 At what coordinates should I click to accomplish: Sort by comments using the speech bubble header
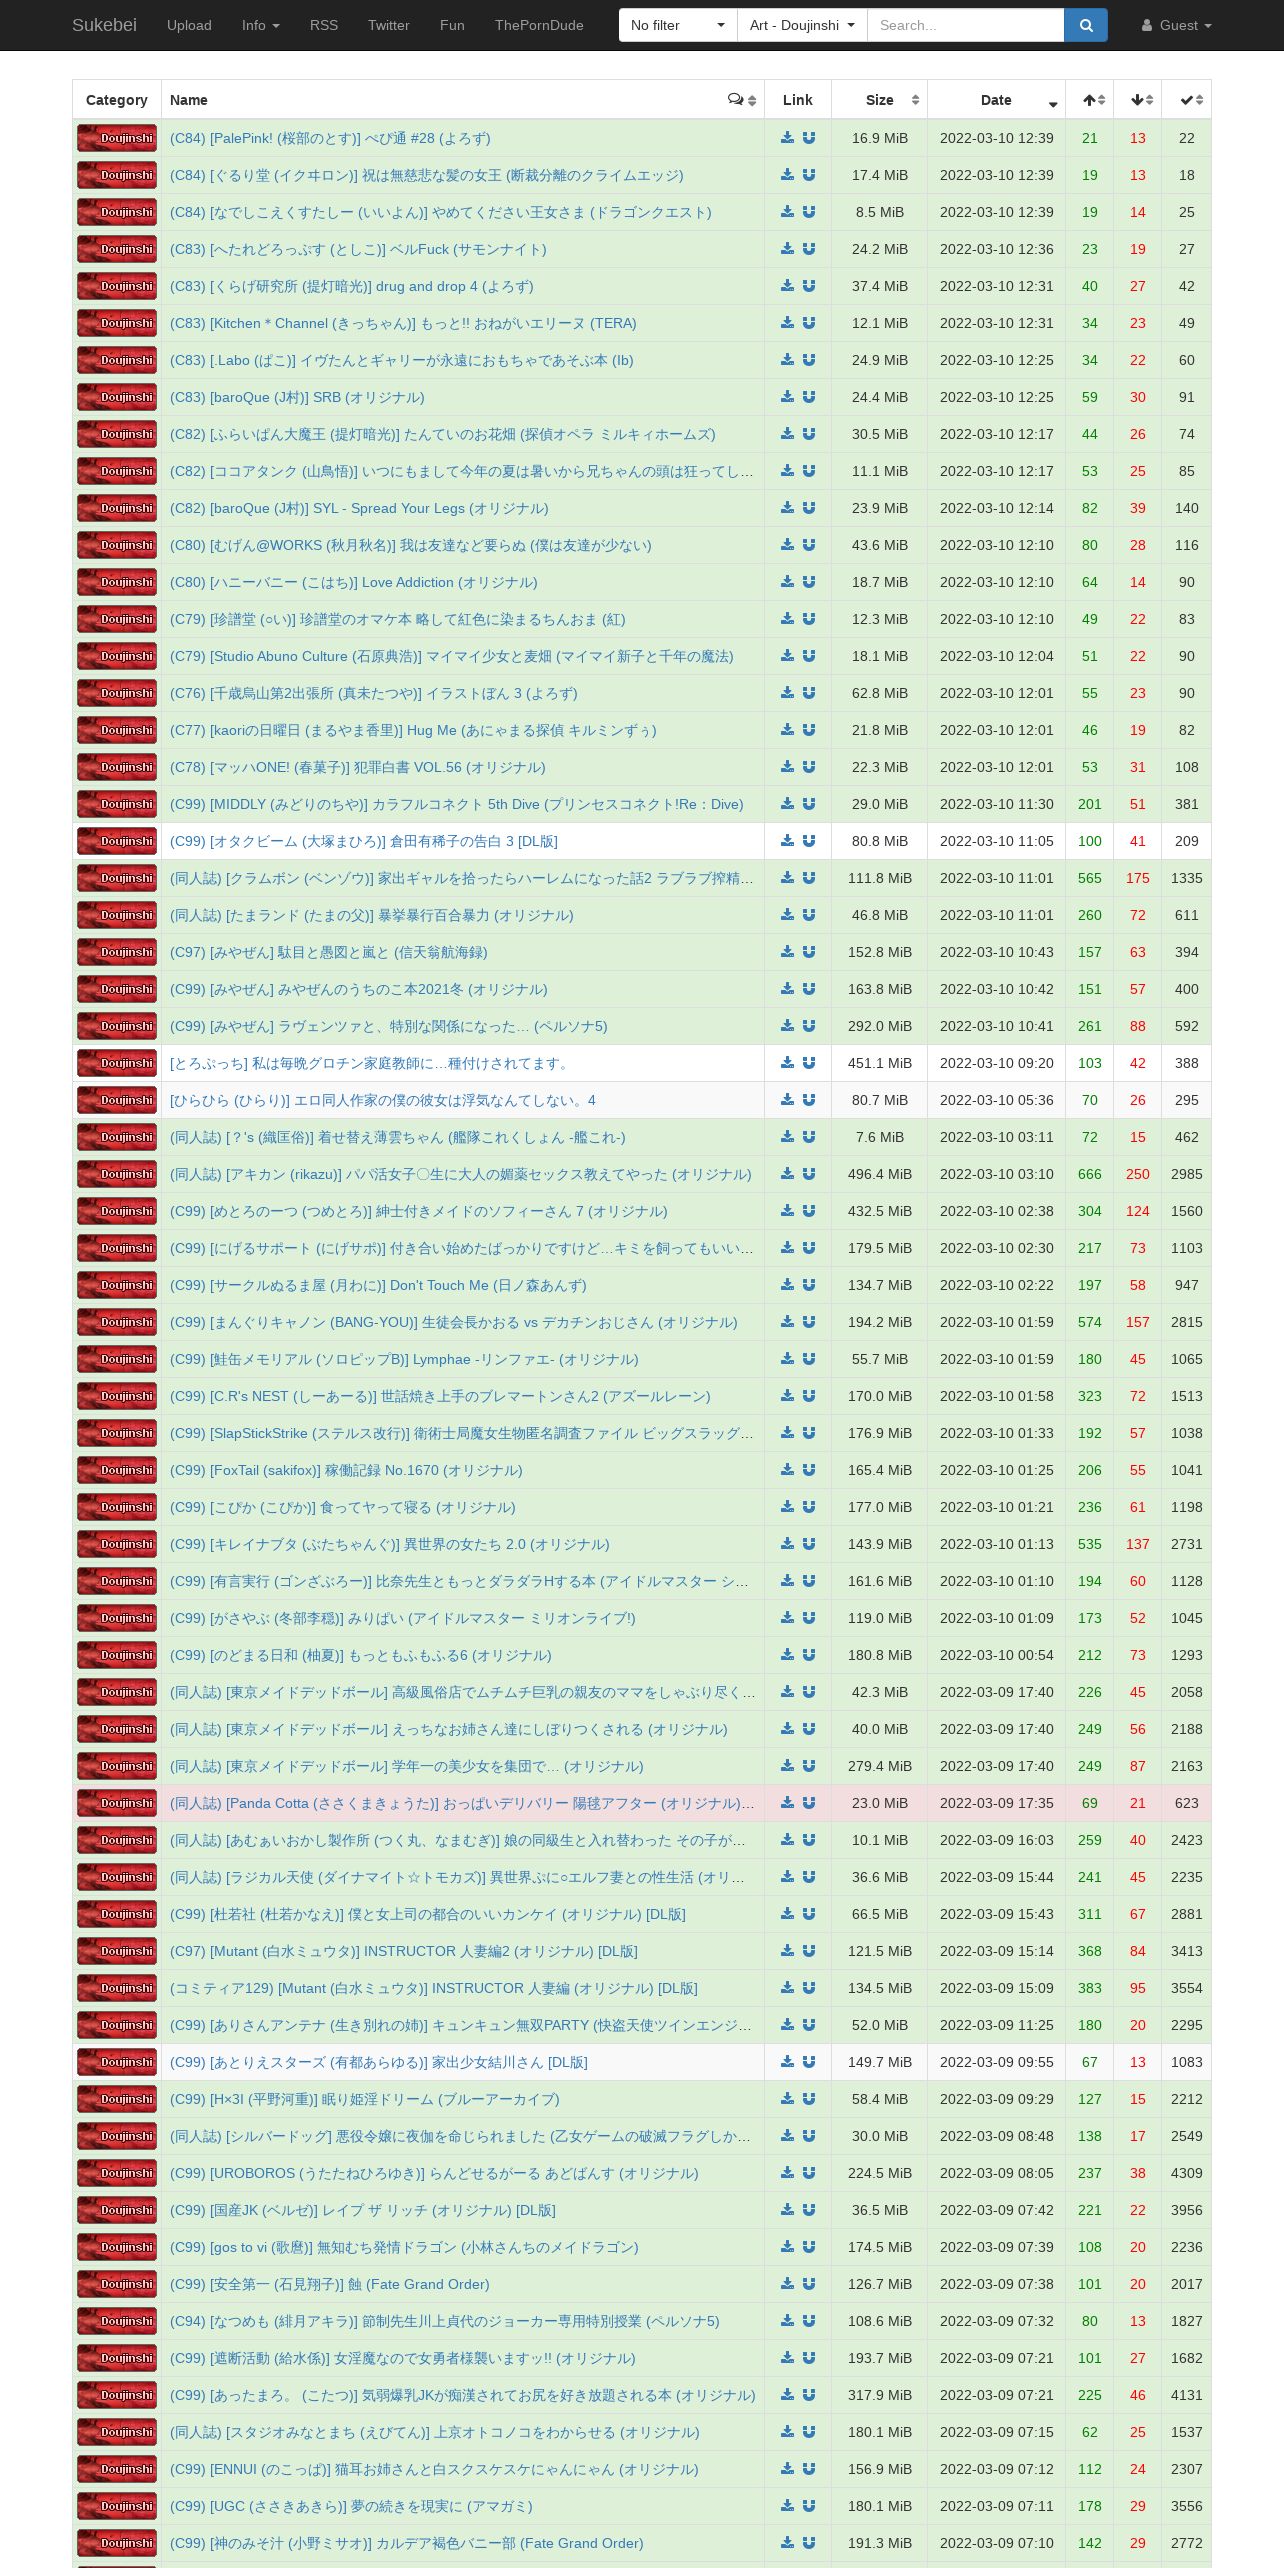742,100
